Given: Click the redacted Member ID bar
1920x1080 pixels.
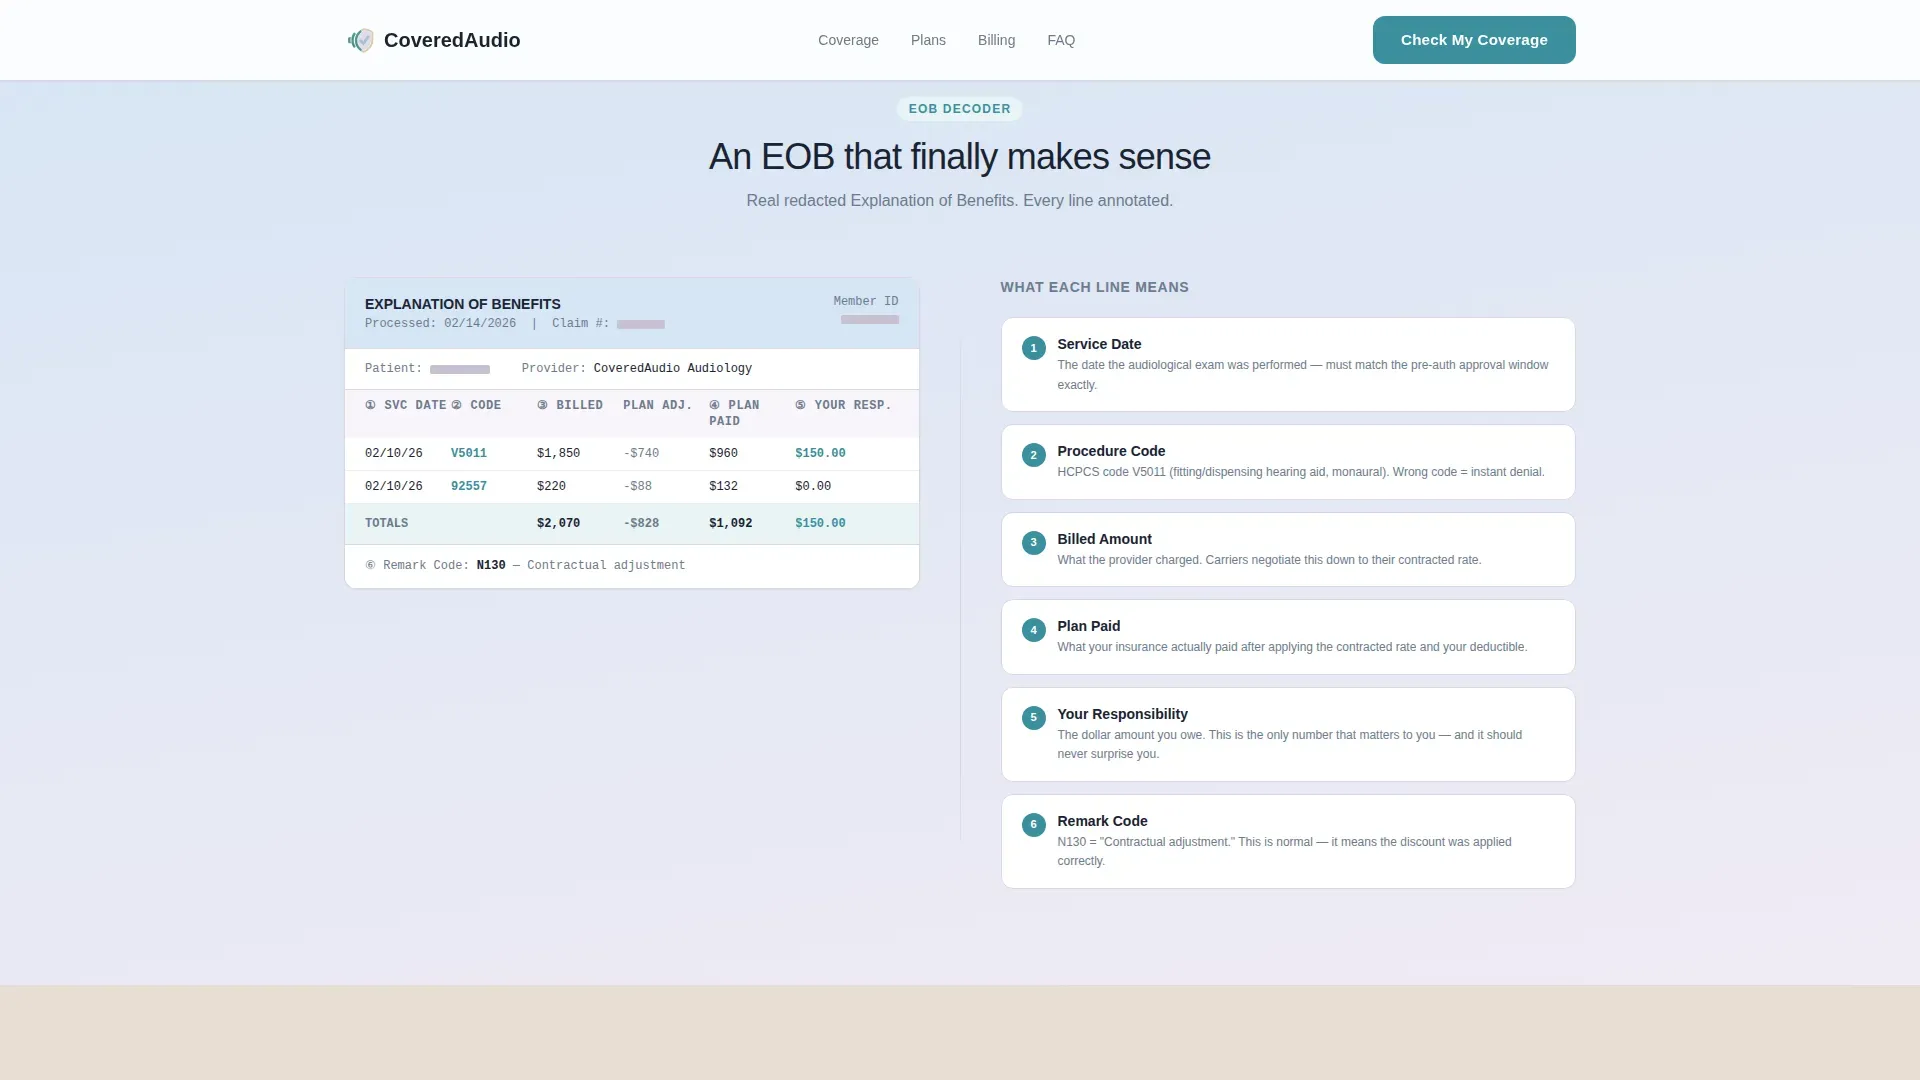Looking at the screenshot, I should [870, 319].
